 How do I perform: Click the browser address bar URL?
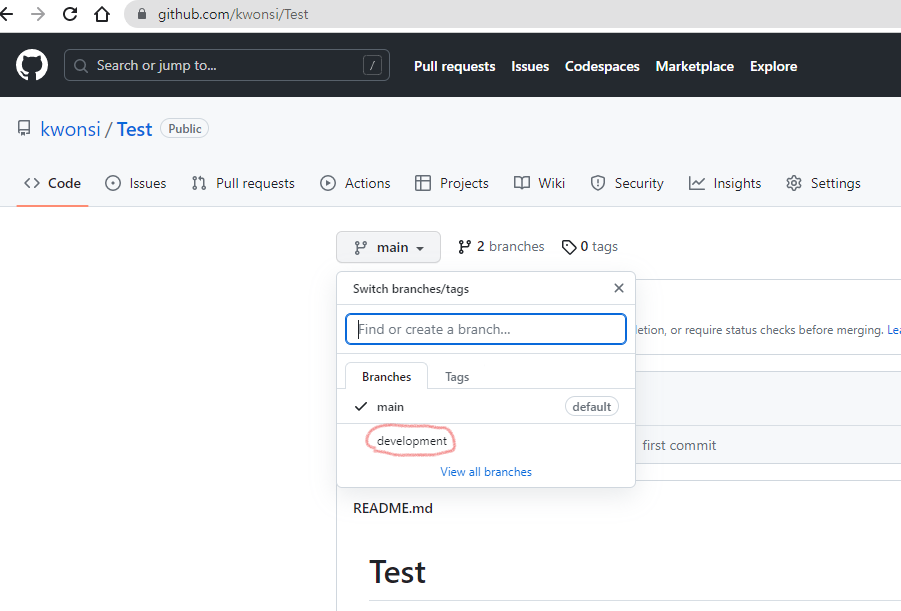point(233,14)
